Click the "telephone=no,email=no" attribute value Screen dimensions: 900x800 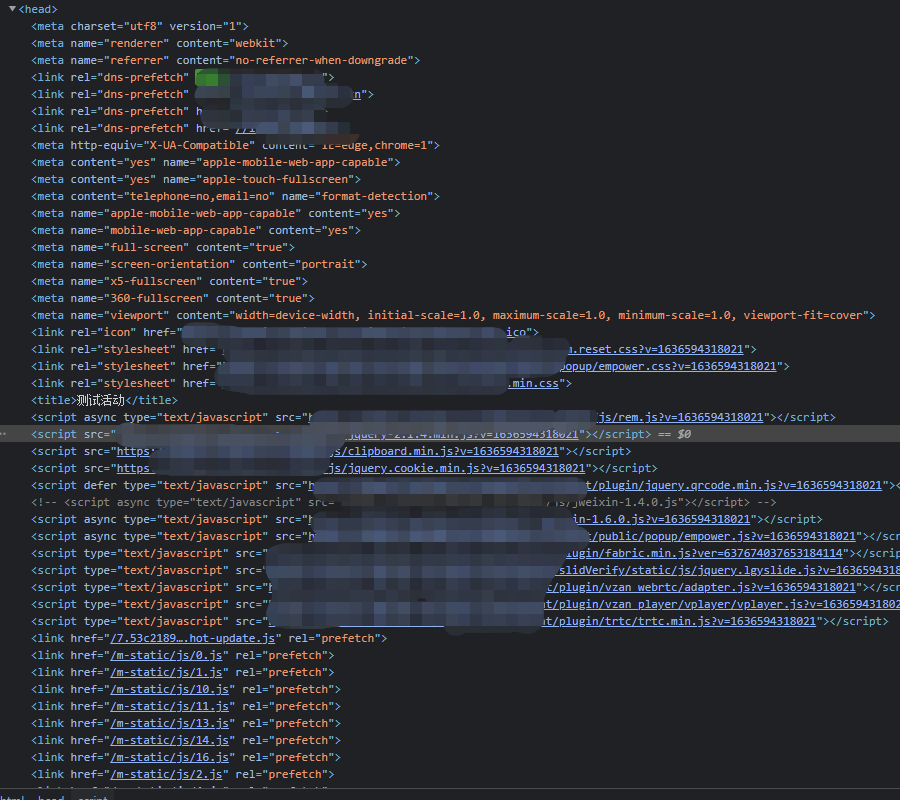[199, 196]
